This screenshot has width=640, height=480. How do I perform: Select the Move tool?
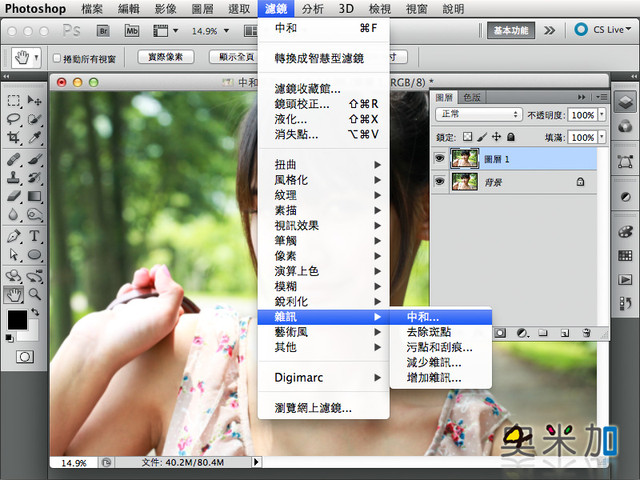[x=34, y=100]
